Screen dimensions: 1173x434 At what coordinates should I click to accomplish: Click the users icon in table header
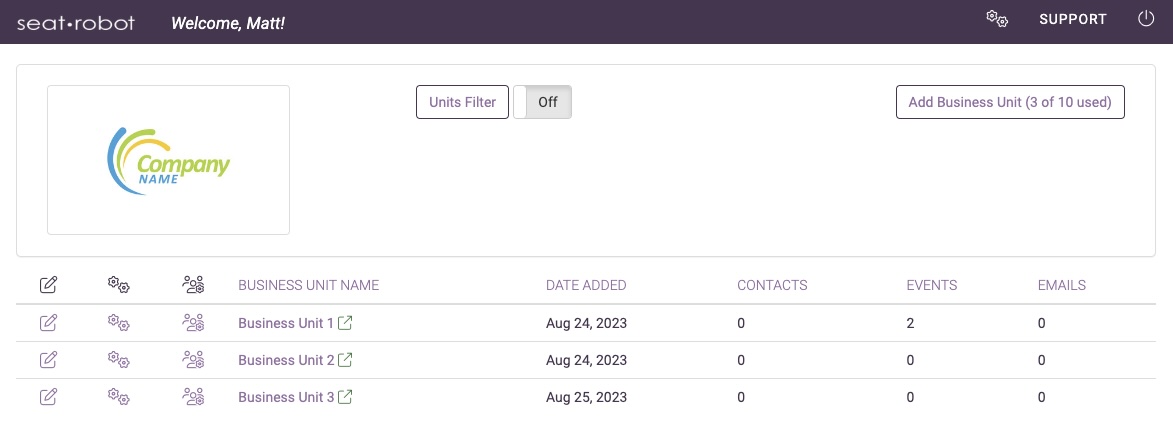pyautogui.click(x=193, y=284)
